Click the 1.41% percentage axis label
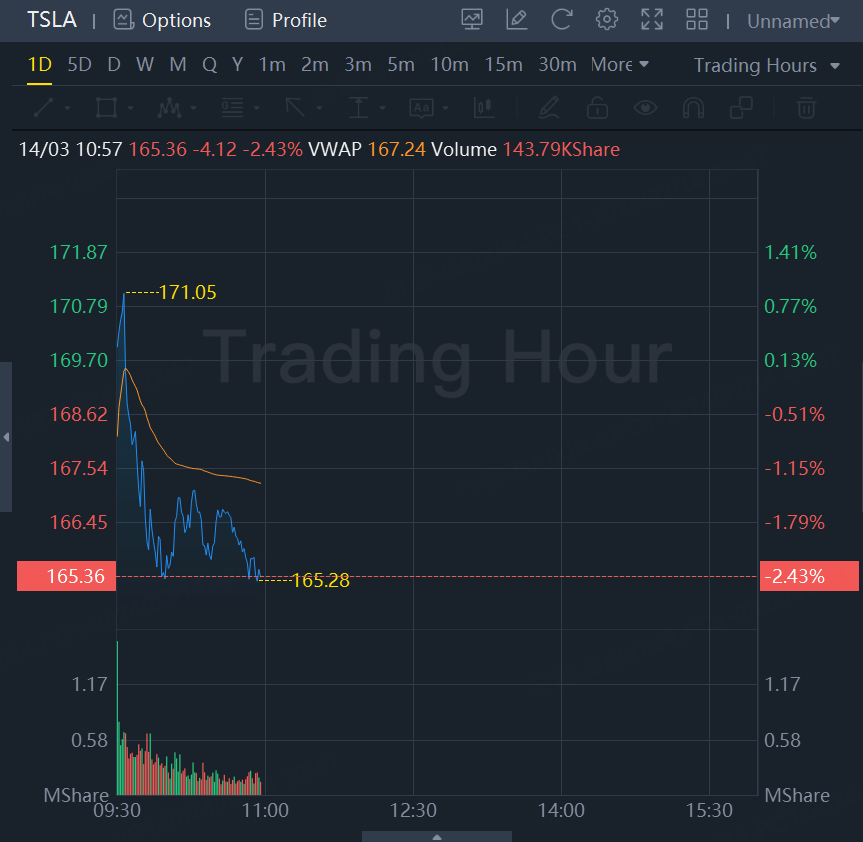The image size is (863, 842). tap(790, 253)
